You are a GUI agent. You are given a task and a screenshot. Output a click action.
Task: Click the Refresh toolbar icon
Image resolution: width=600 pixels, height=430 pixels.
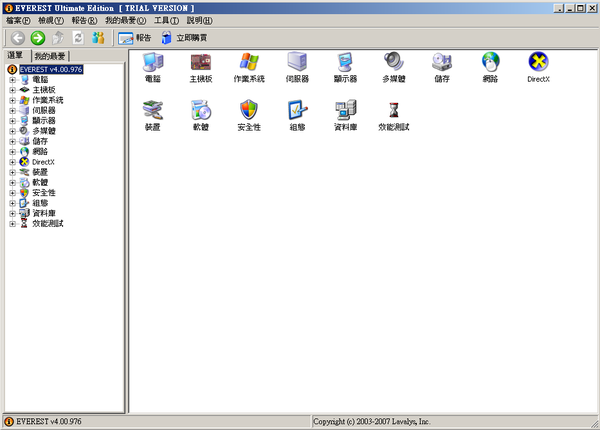[x=78, y=38]
